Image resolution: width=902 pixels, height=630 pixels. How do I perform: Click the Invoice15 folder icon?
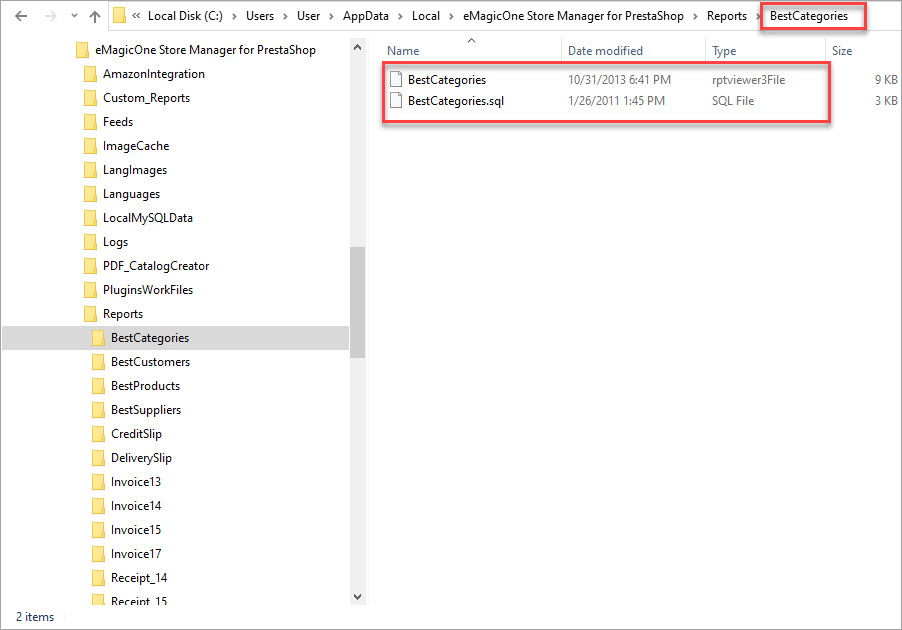98,530
